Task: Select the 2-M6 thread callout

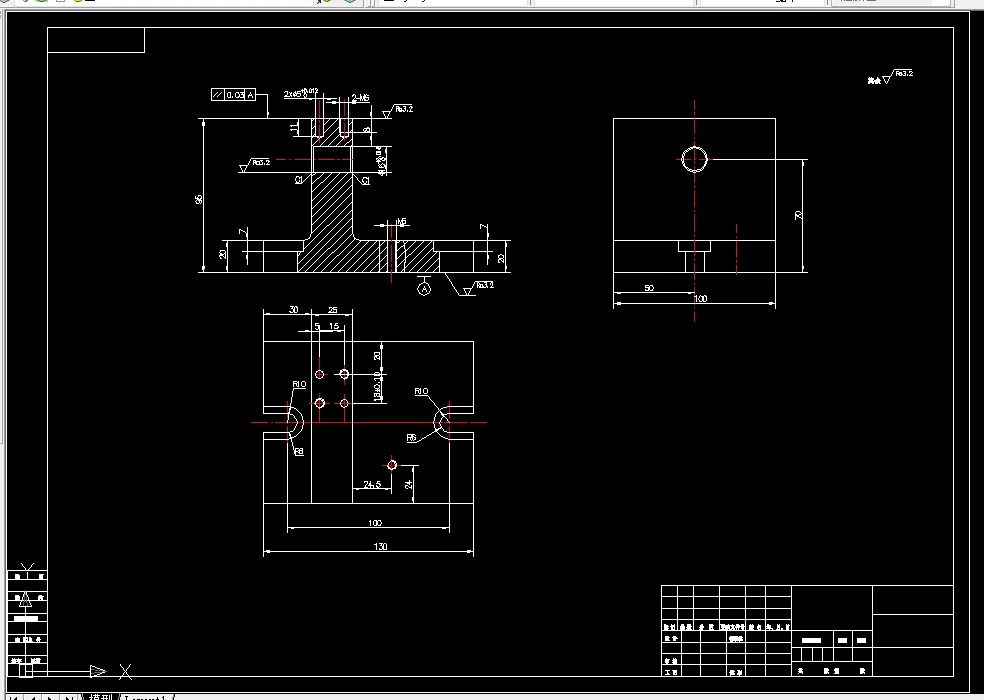Action: (x=360, y=98)
